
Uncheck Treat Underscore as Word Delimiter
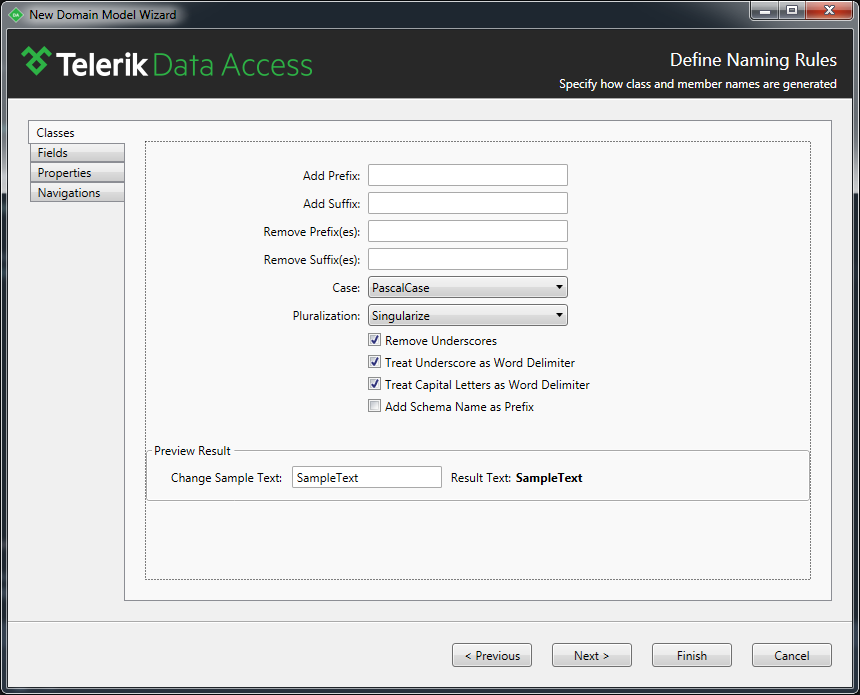click(x=375, y=362)
